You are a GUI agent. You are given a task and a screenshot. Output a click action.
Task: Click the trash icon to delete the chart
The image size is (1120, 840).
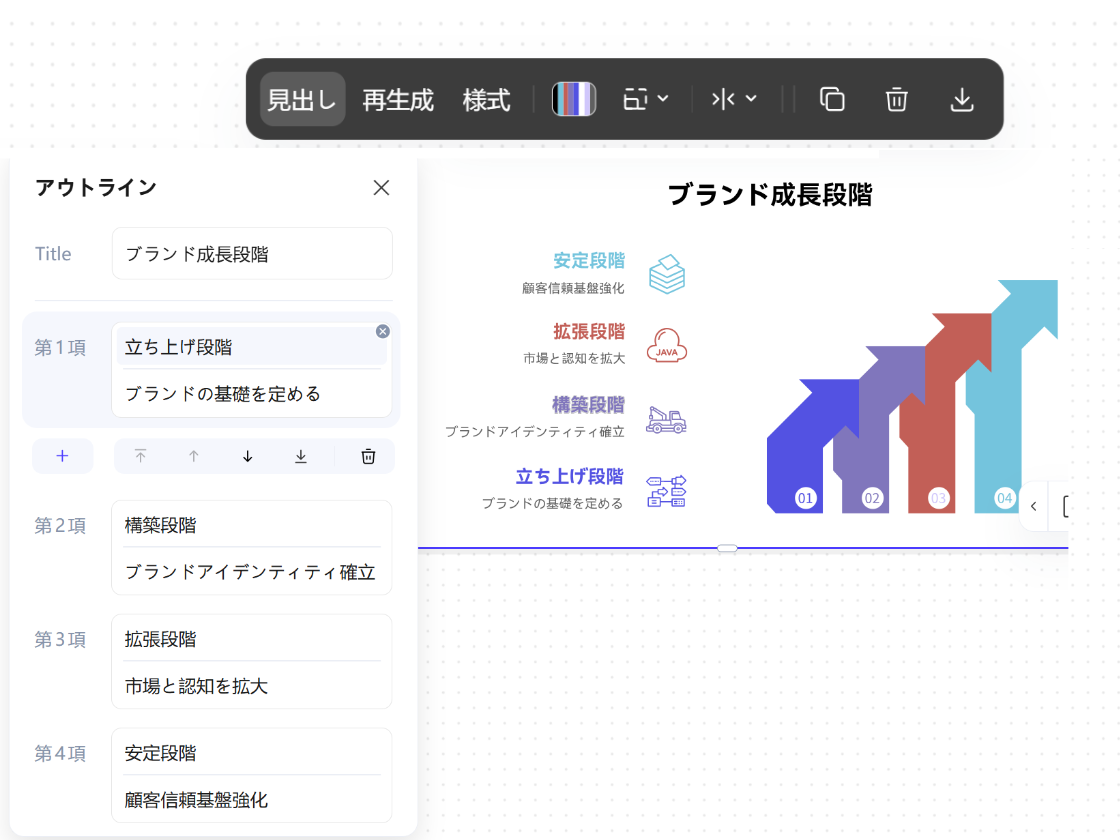pyautogui.click(x=896, y=99)
